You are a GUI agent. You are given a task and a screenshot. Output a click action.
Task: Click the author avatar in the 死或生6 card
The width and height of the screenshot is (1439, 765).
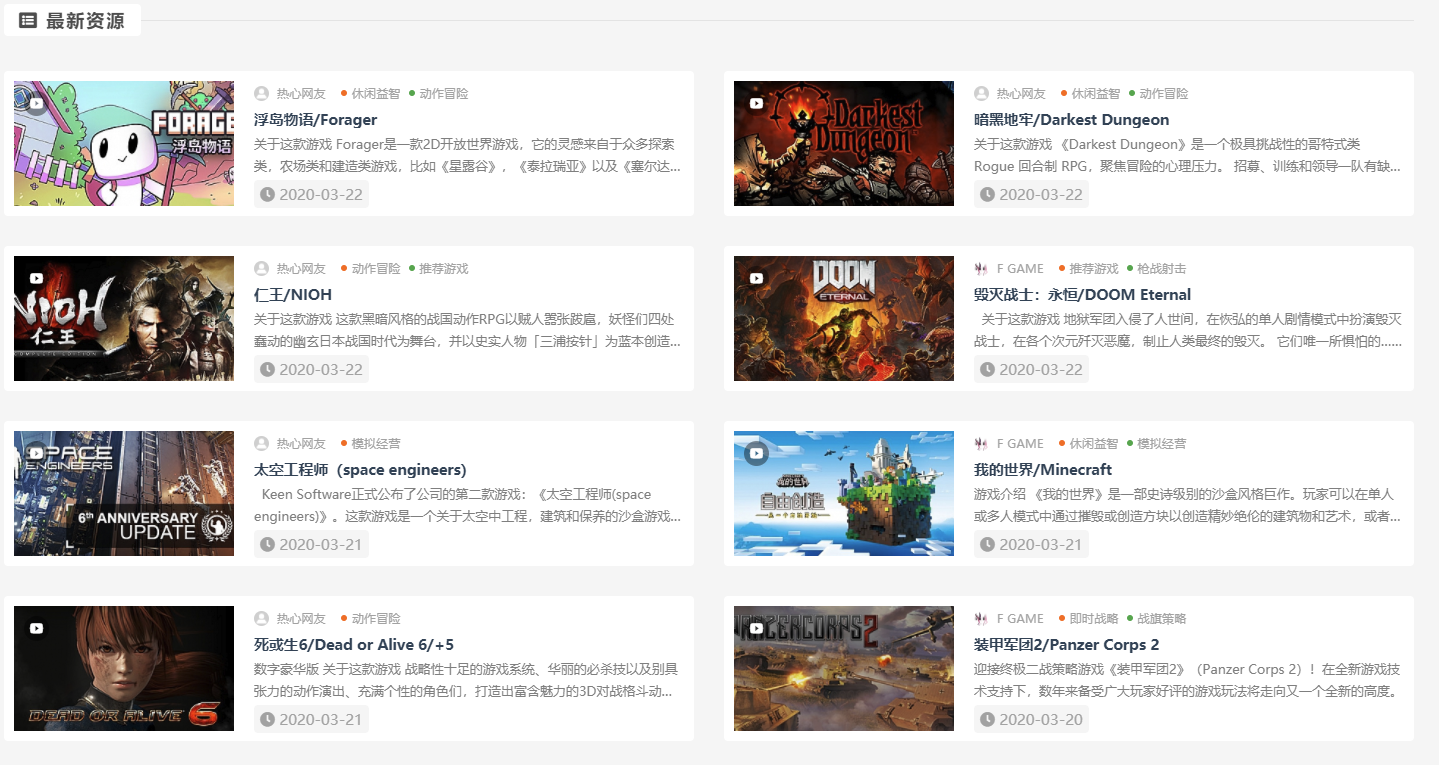[262, 619]
